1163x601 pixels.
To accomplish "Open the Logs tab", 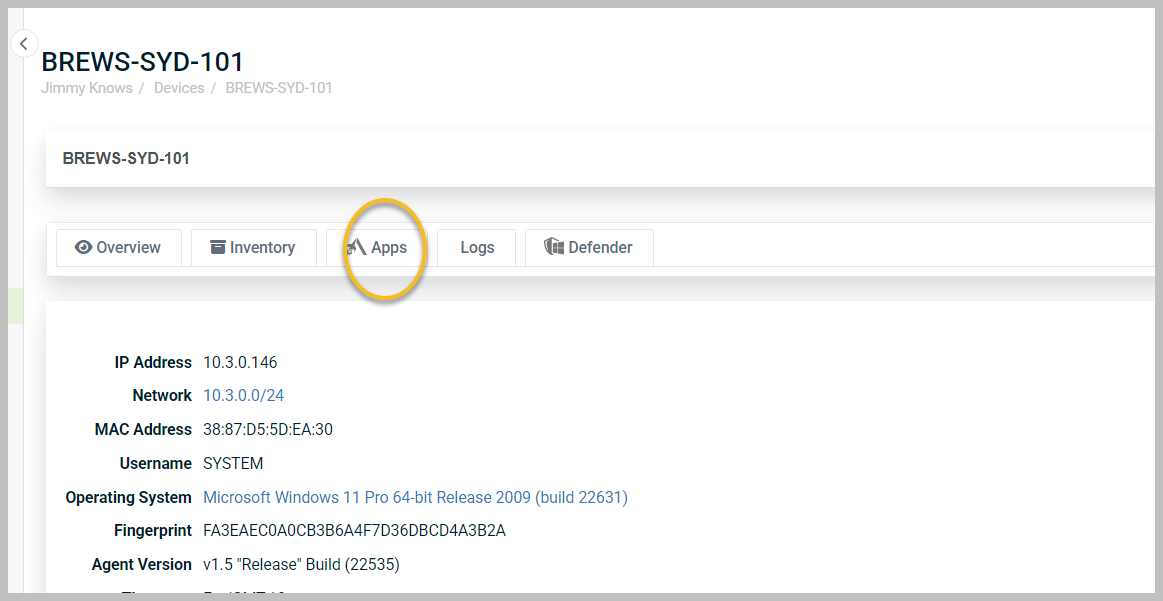I will point(477,248).
